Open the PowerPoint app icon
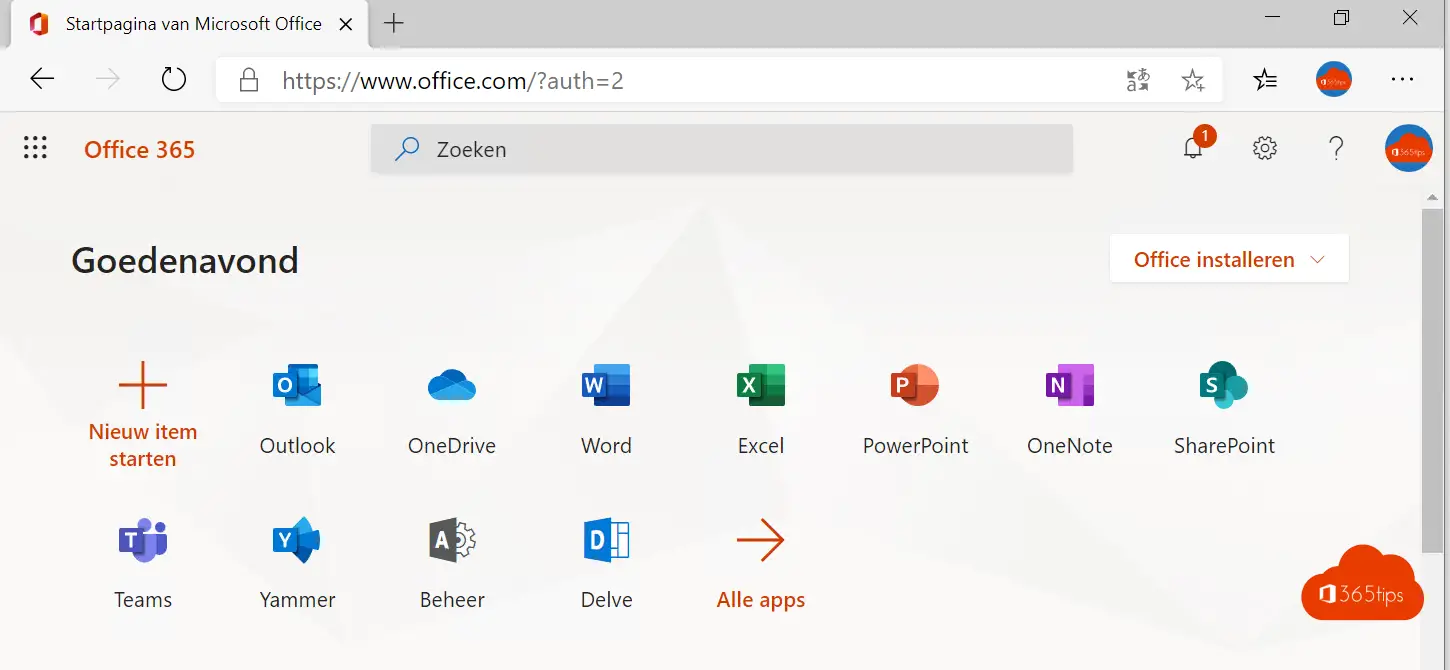Screen dimensions: 1450x670 (x=915, y=386)
